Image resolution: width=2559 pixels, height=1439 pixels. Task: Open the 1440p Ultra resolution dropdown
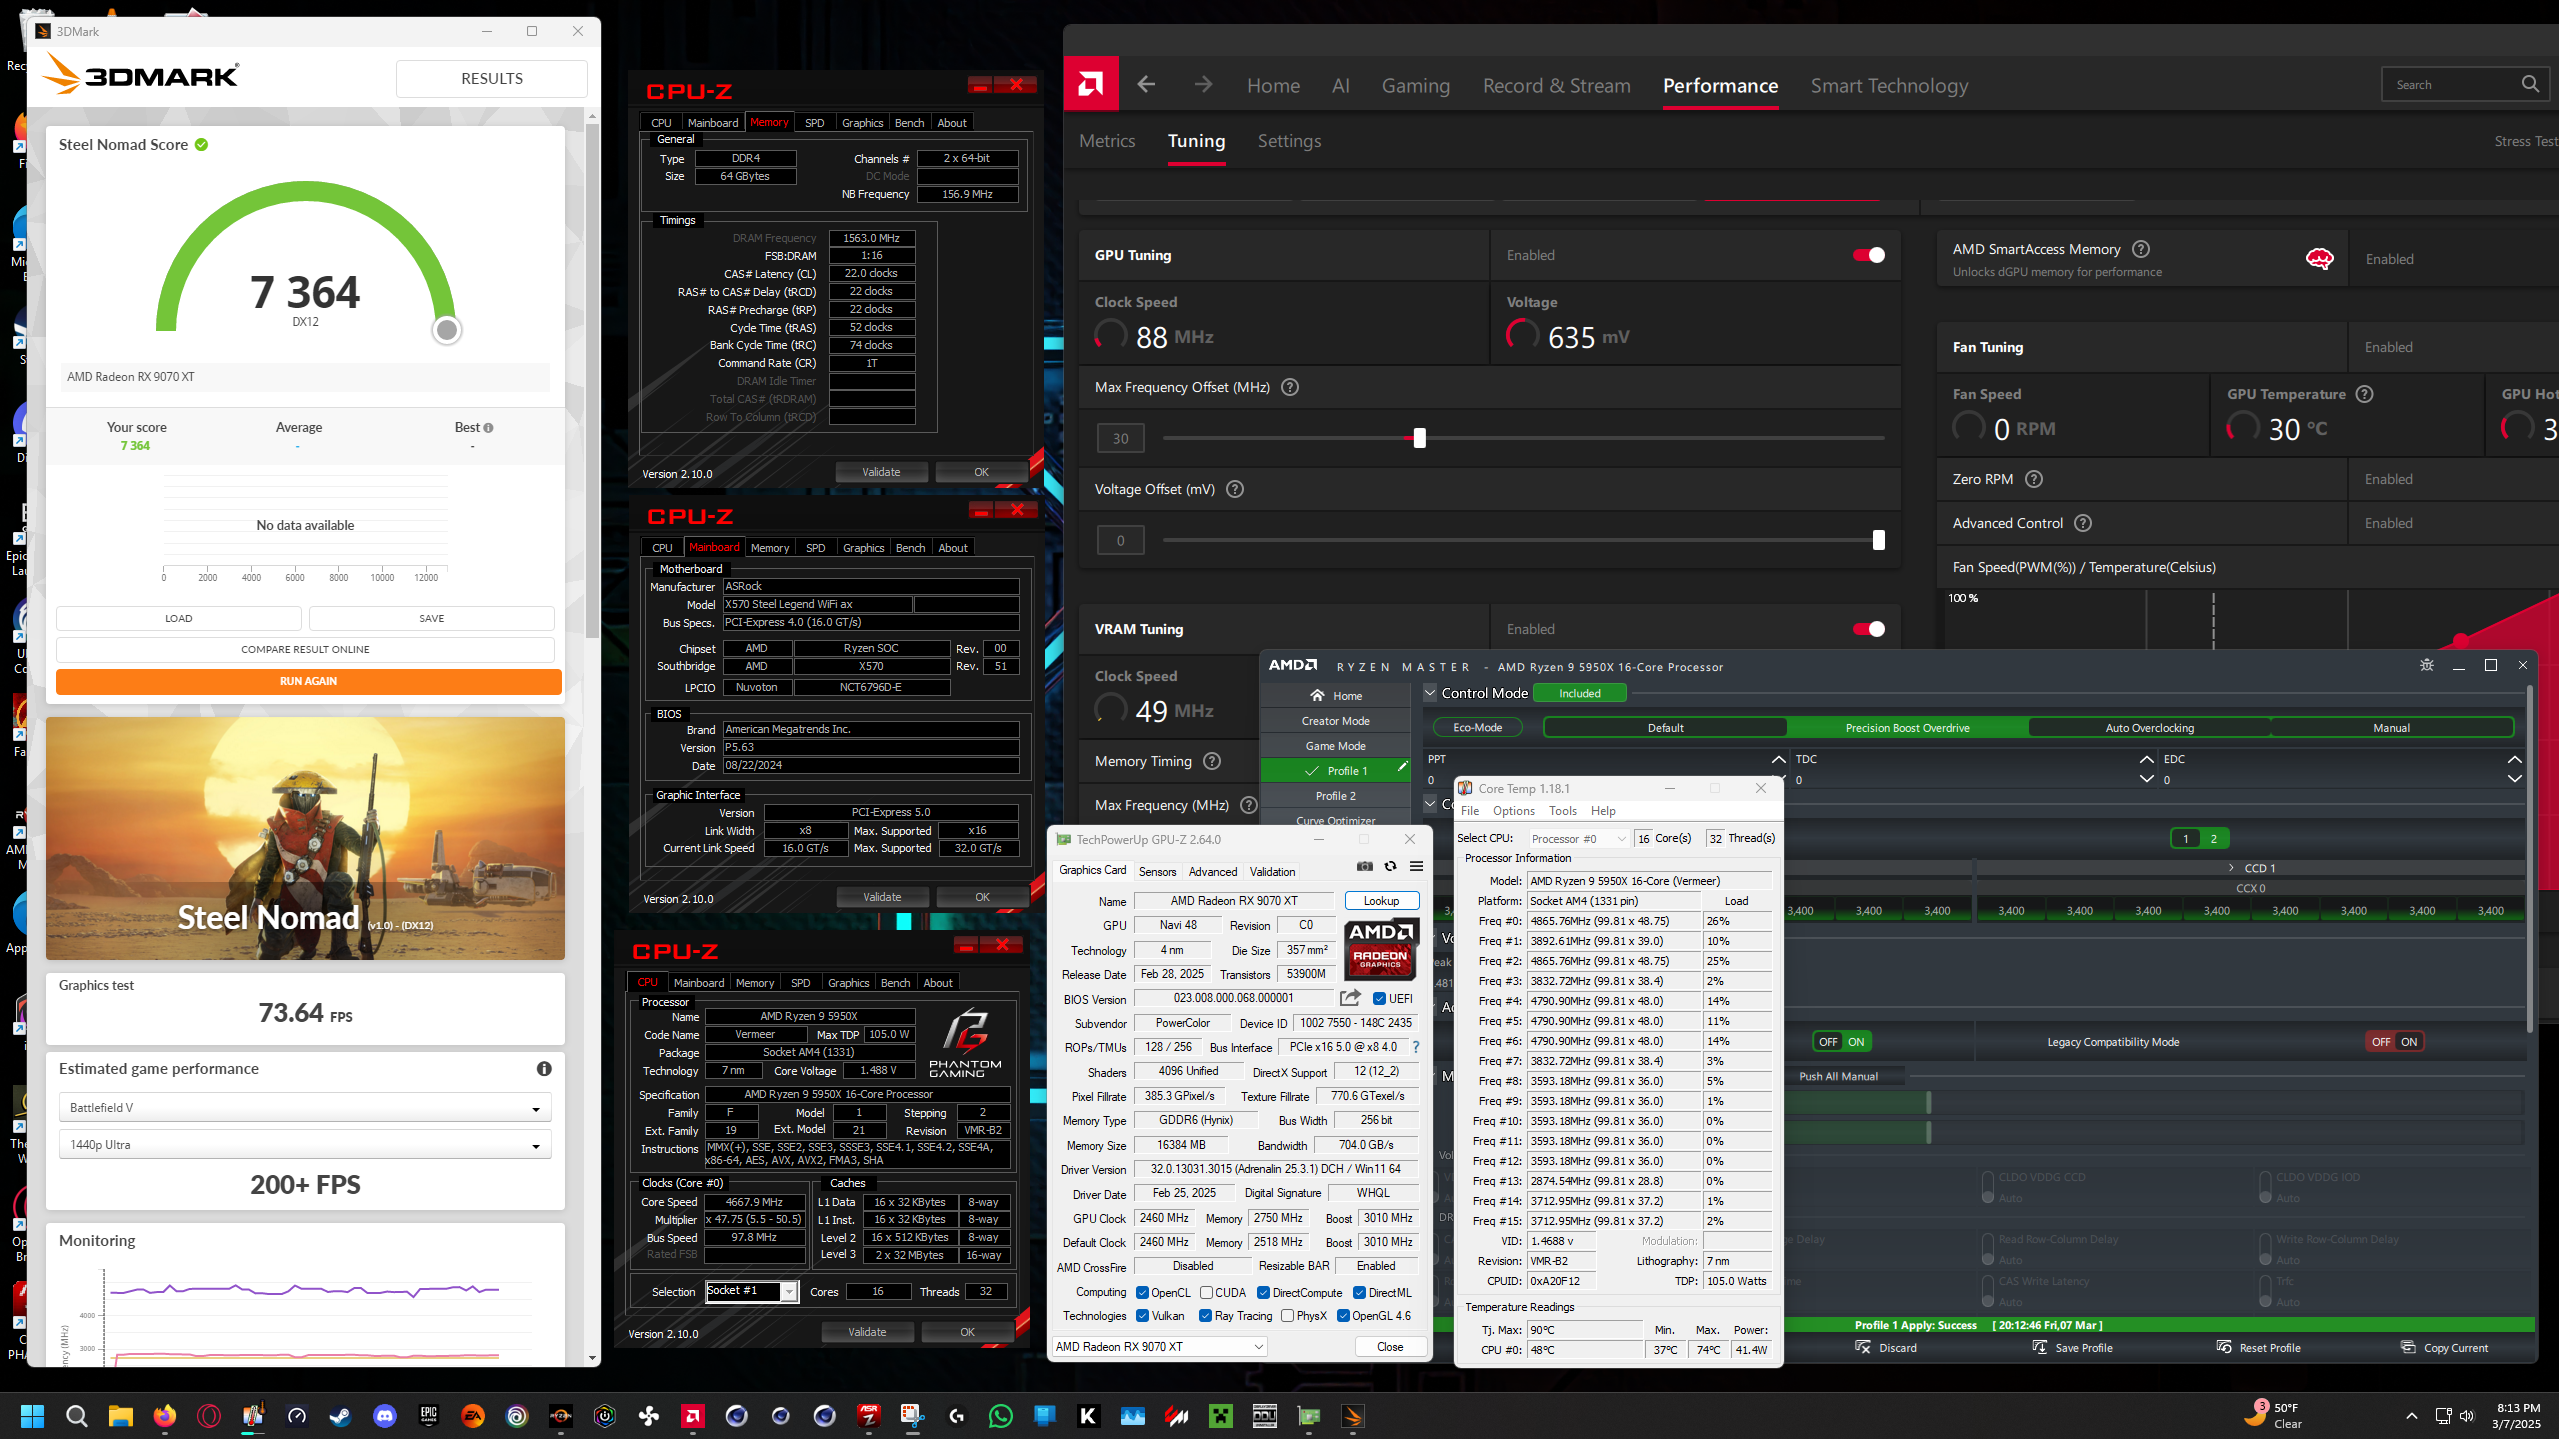305,1145
